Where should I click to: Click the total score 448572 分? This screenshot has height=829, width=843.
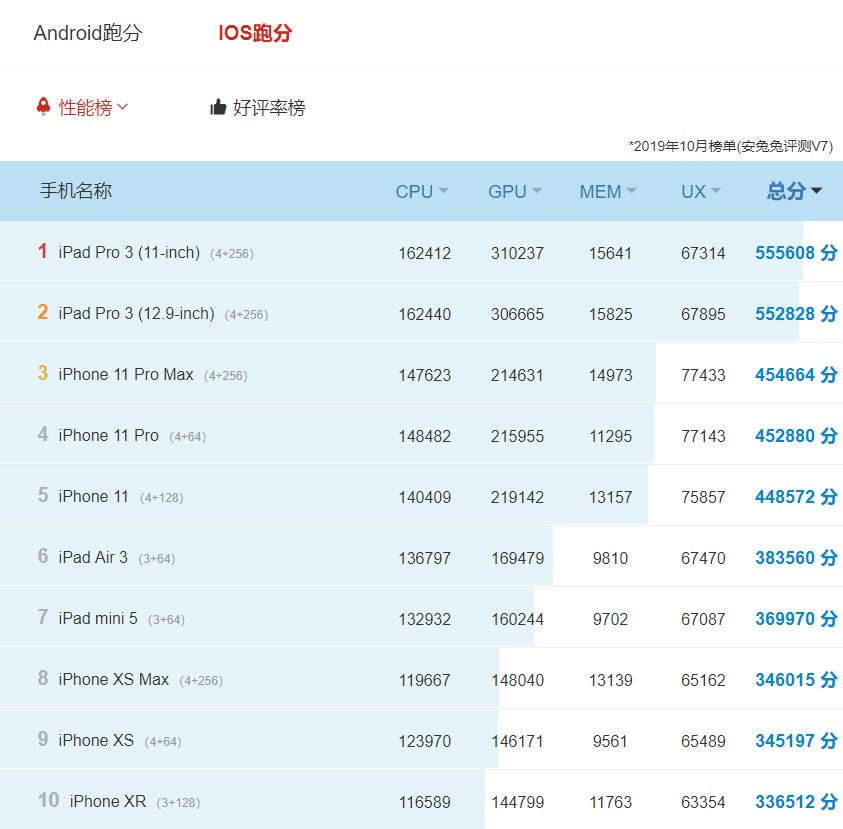point(796,497)
